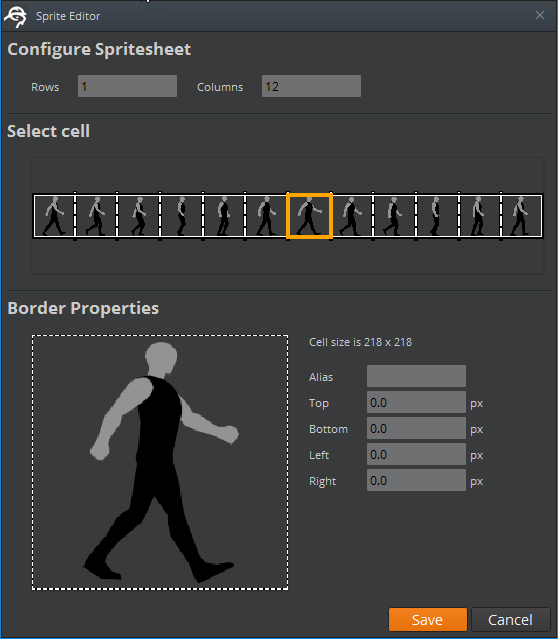
Task: Click the Sprite Editor logo icon
Action: tap(15, 16)
